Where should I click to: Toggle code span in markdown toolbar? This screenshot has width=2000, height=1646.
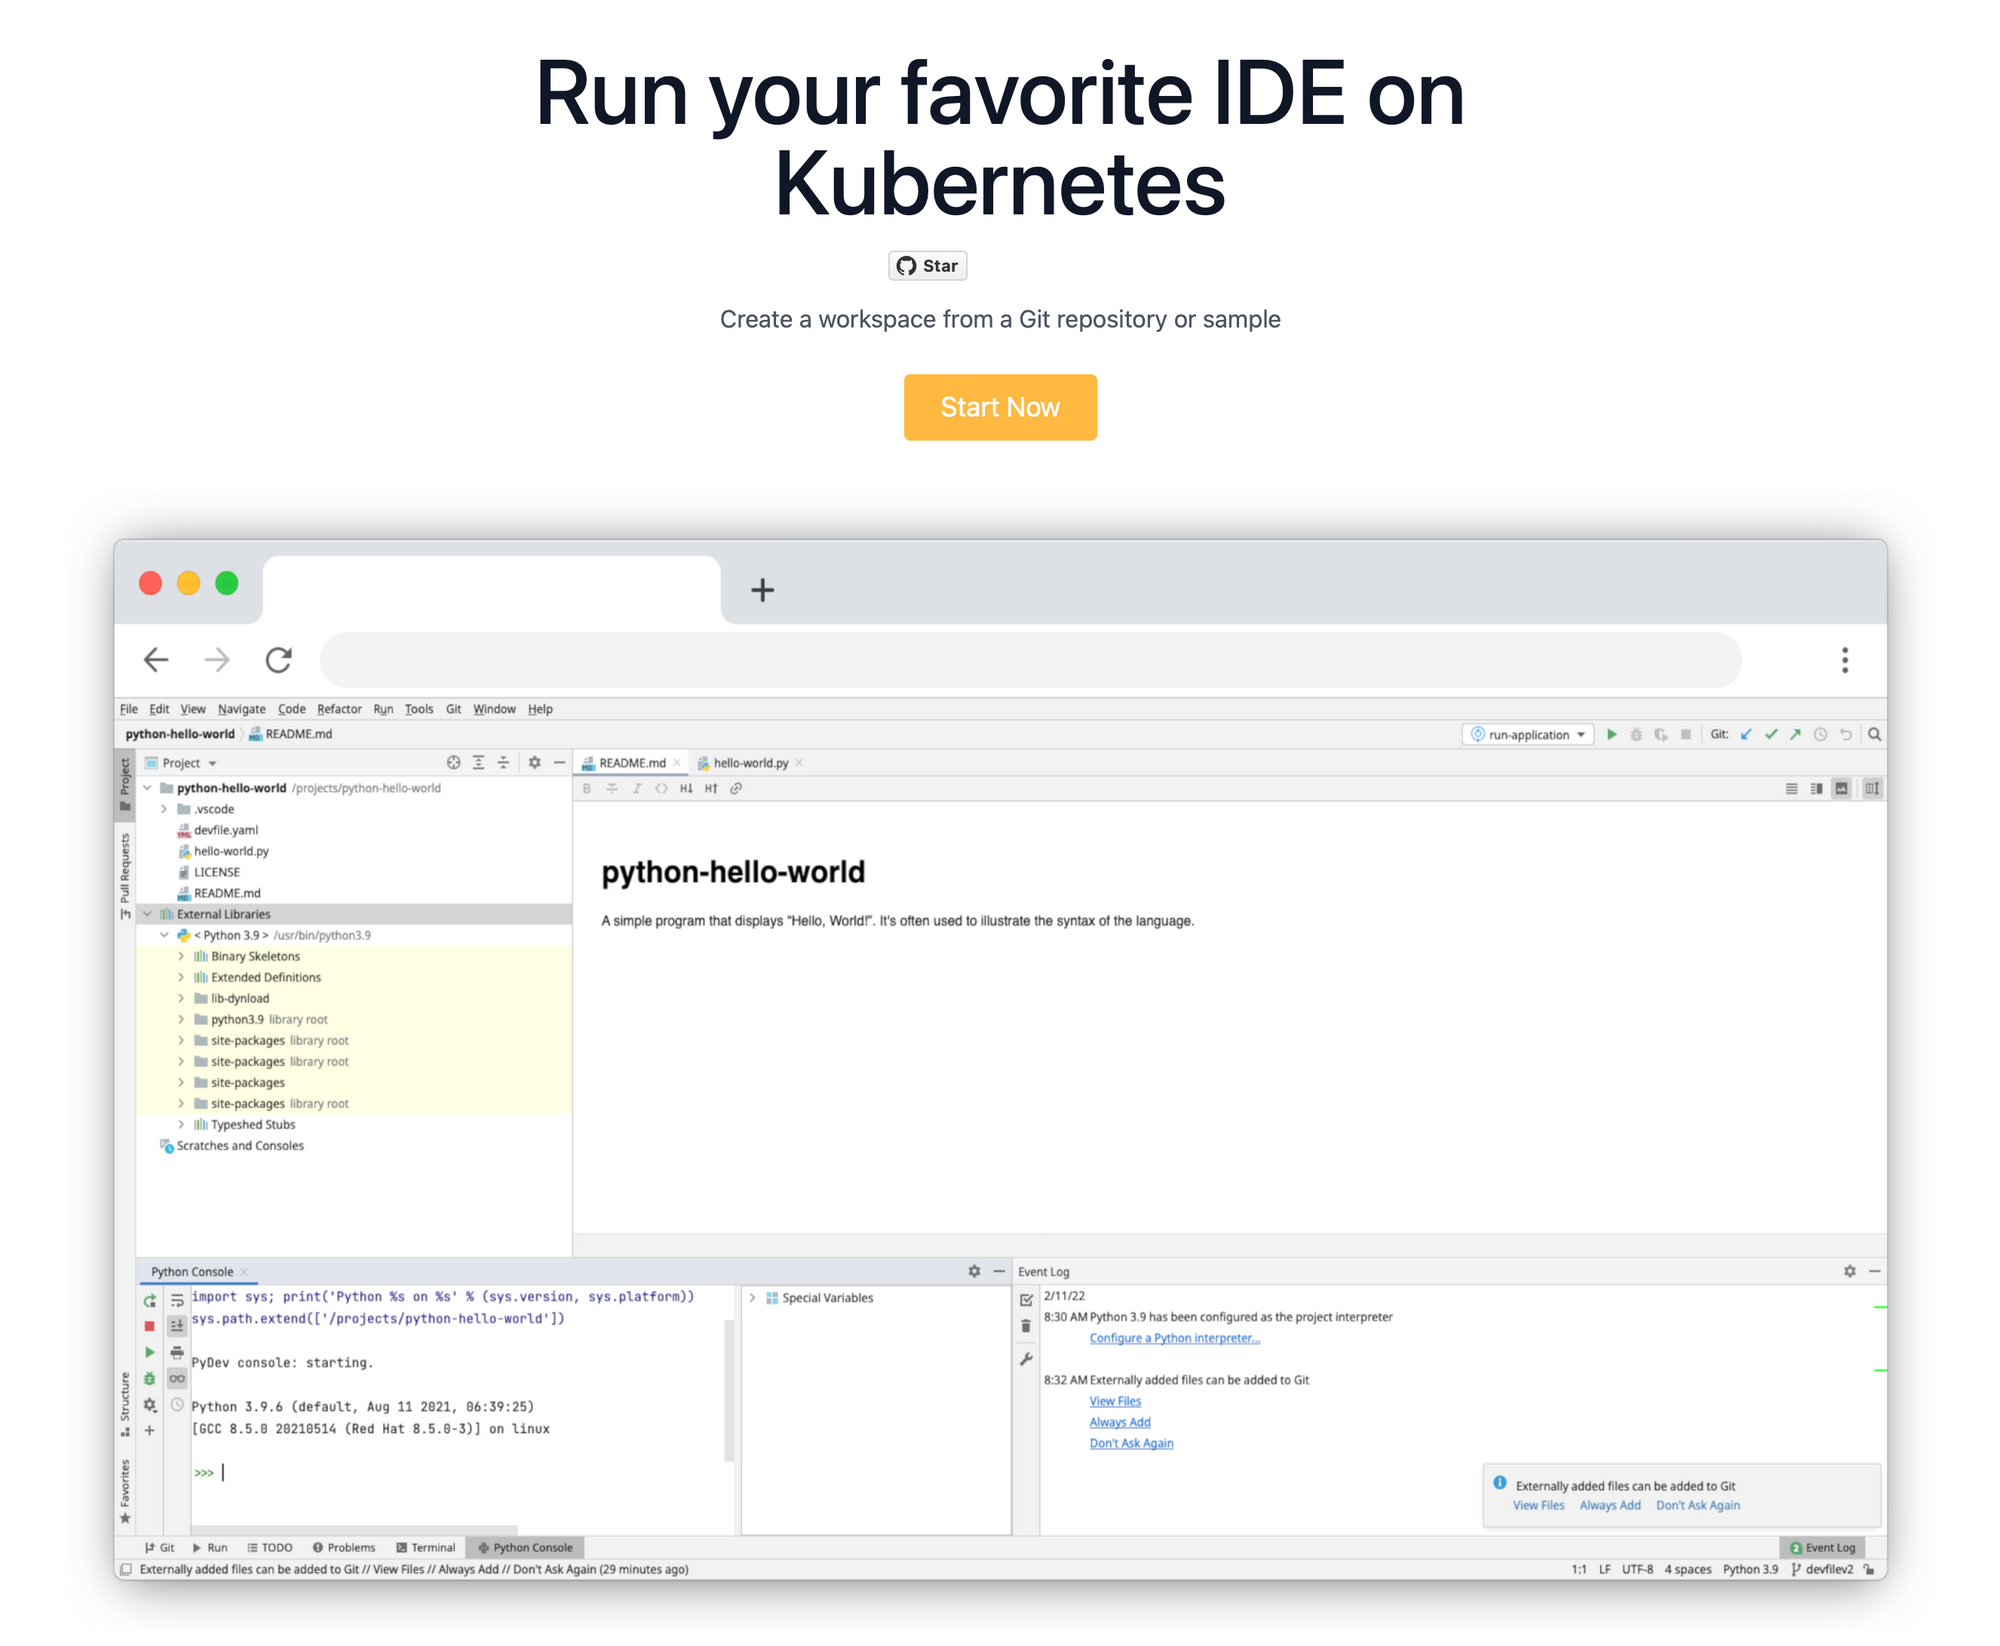[661, 789]
